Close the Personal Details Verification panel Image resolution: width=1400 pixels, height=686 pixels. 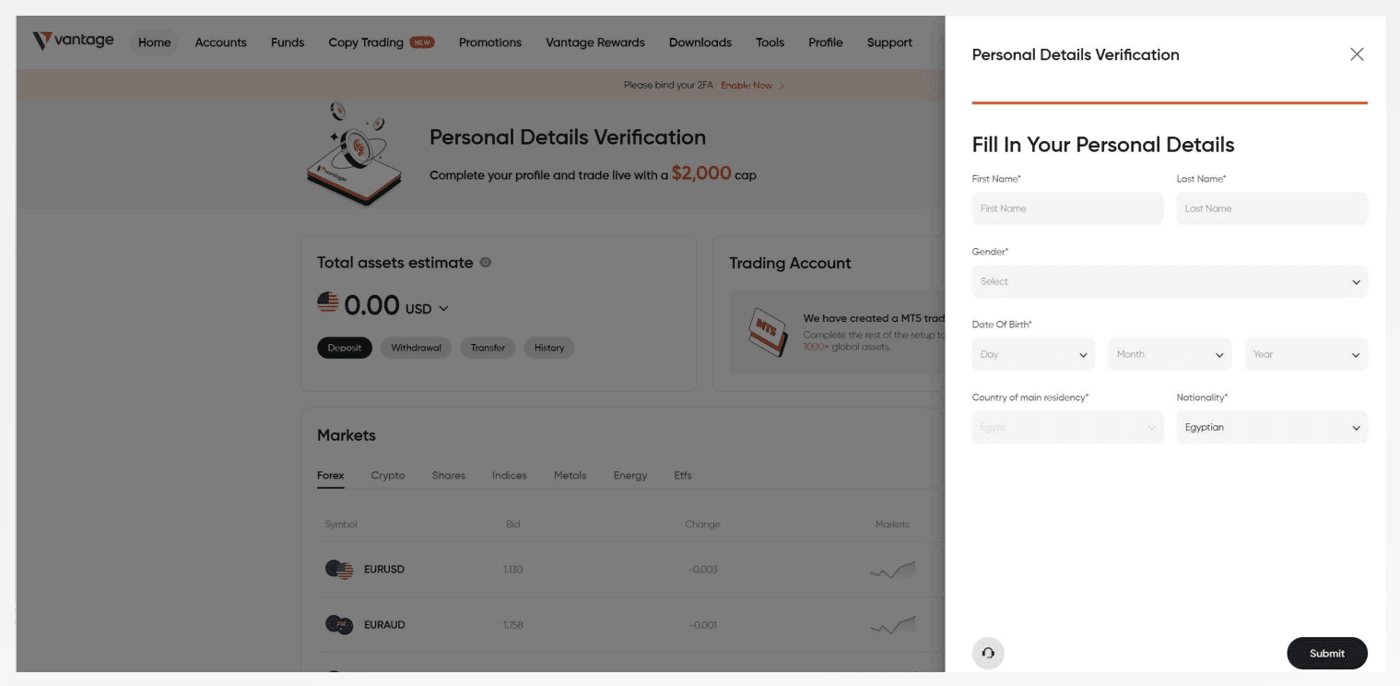[1356, 54]
